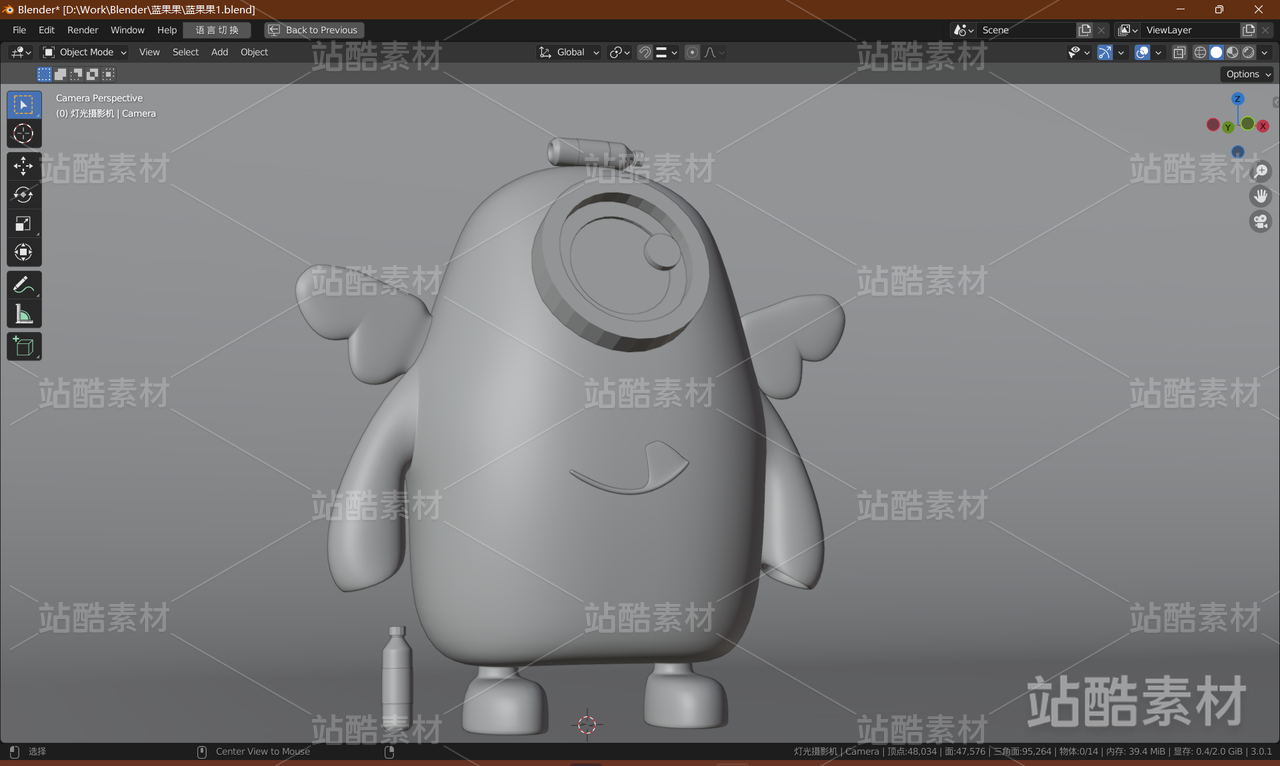Open the viewport View menu
This screenshot has height=766, width=1280.
click(149, 52)
